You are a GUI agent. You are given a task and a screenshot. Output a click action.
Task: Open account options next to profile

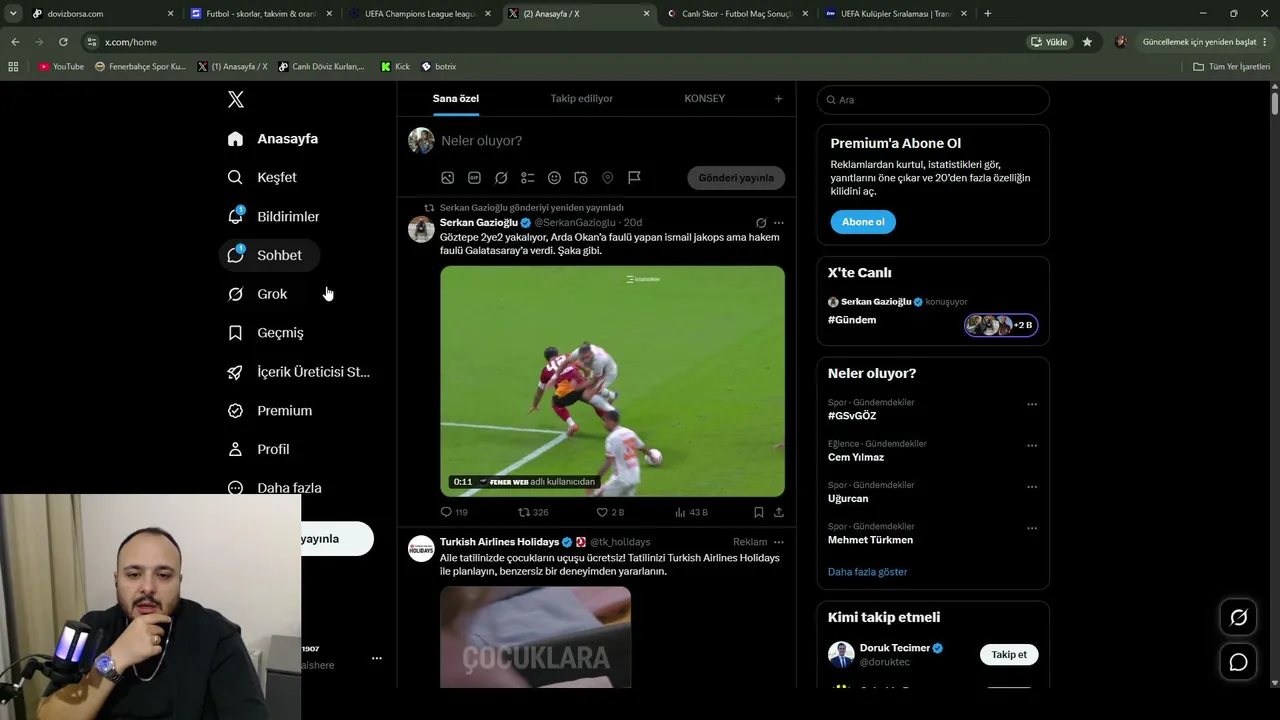pyautogui.click(x=377, y=658)
